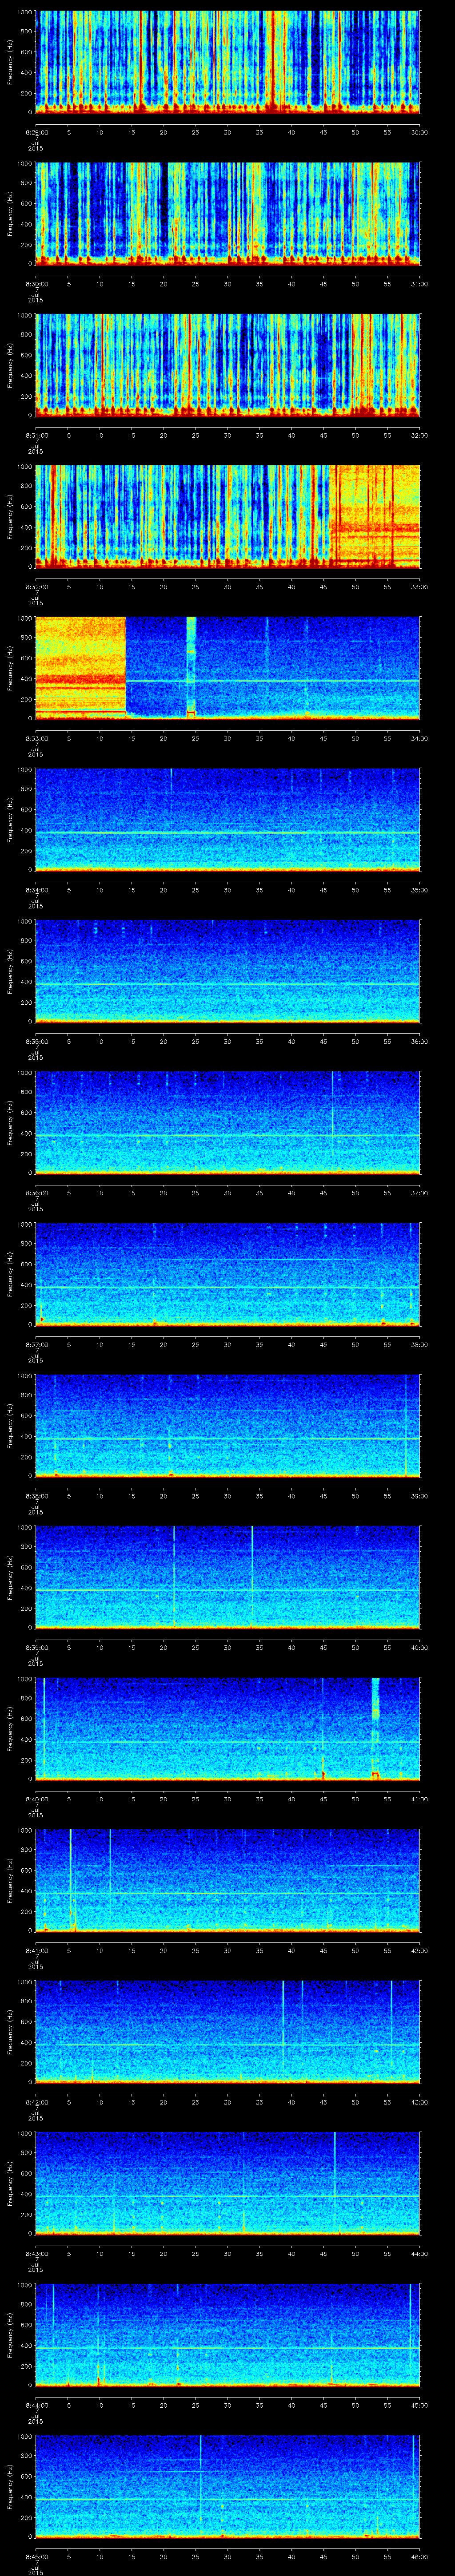This screenshot has height=2576, width=455.
Task: Select the spectrogram panel starting at 8:40:00
Action: click(228, 1728)
